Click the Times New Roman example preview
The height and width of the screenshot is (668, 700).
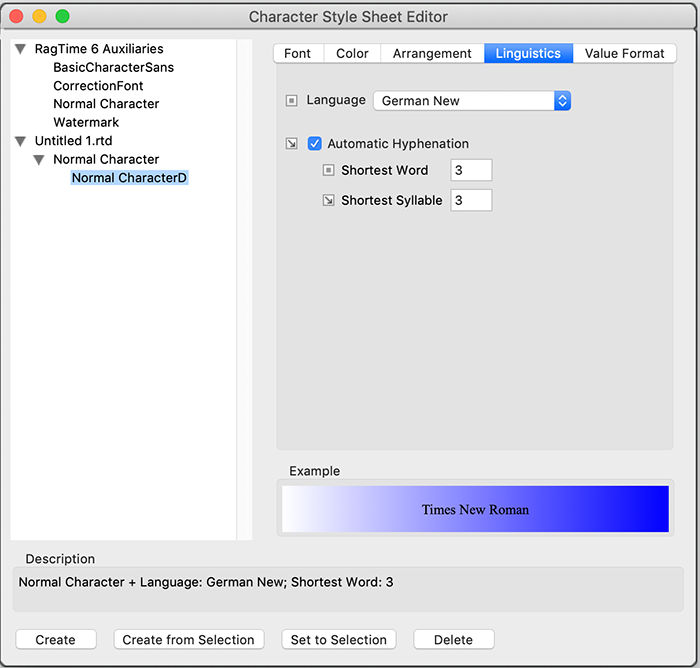click(475, 509)
